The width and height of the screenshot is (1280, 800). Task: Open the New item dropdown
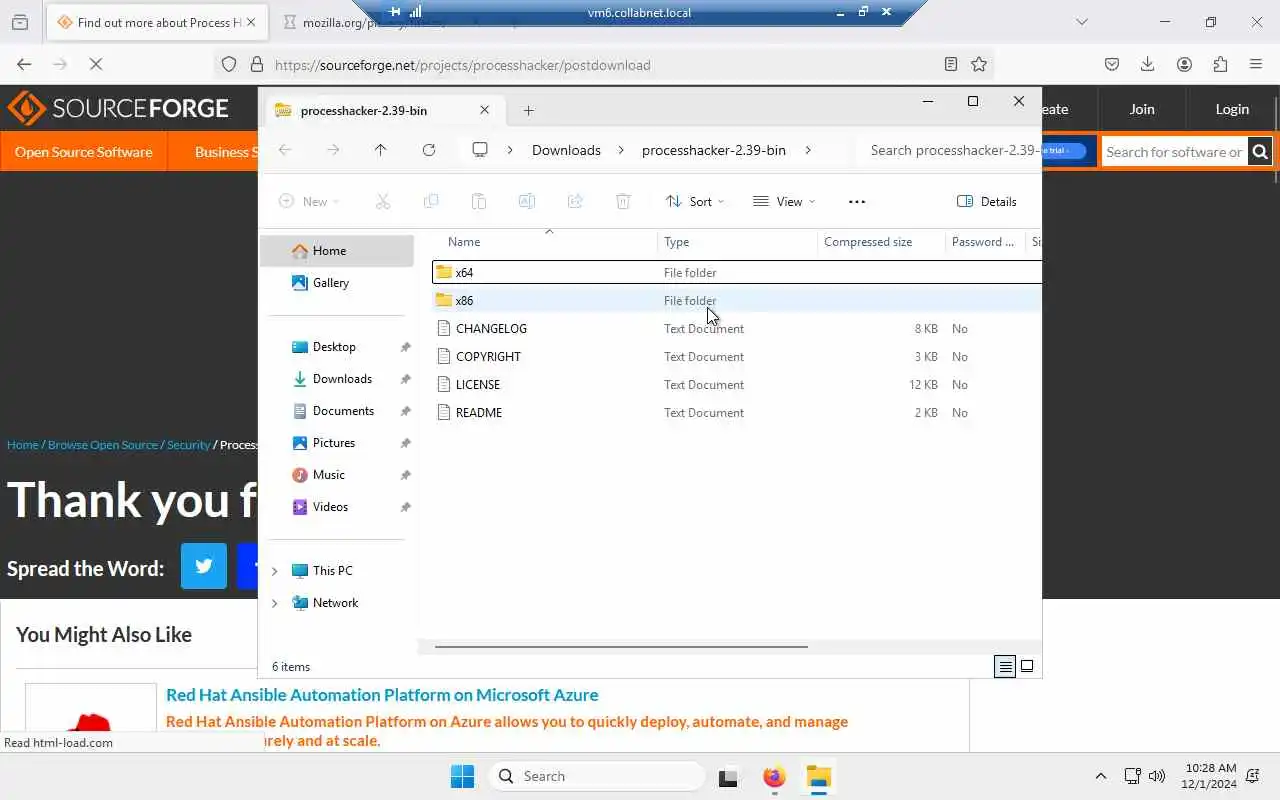(x=309, y=201)
